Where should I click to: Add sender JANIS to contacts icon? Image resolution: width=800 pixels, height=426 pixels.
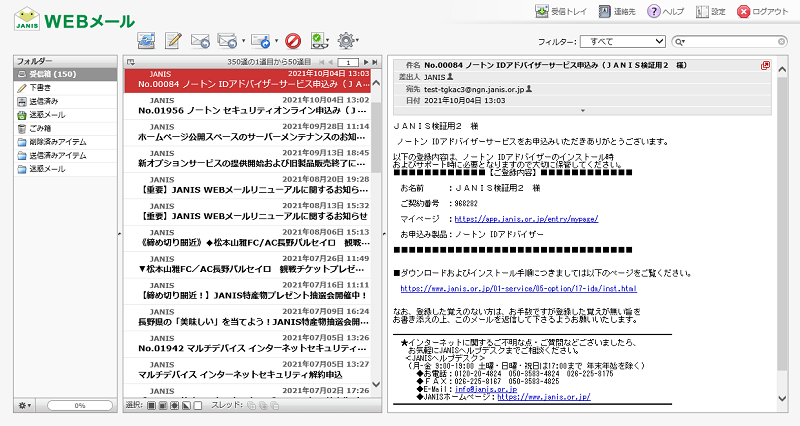[x=450, y=77]
